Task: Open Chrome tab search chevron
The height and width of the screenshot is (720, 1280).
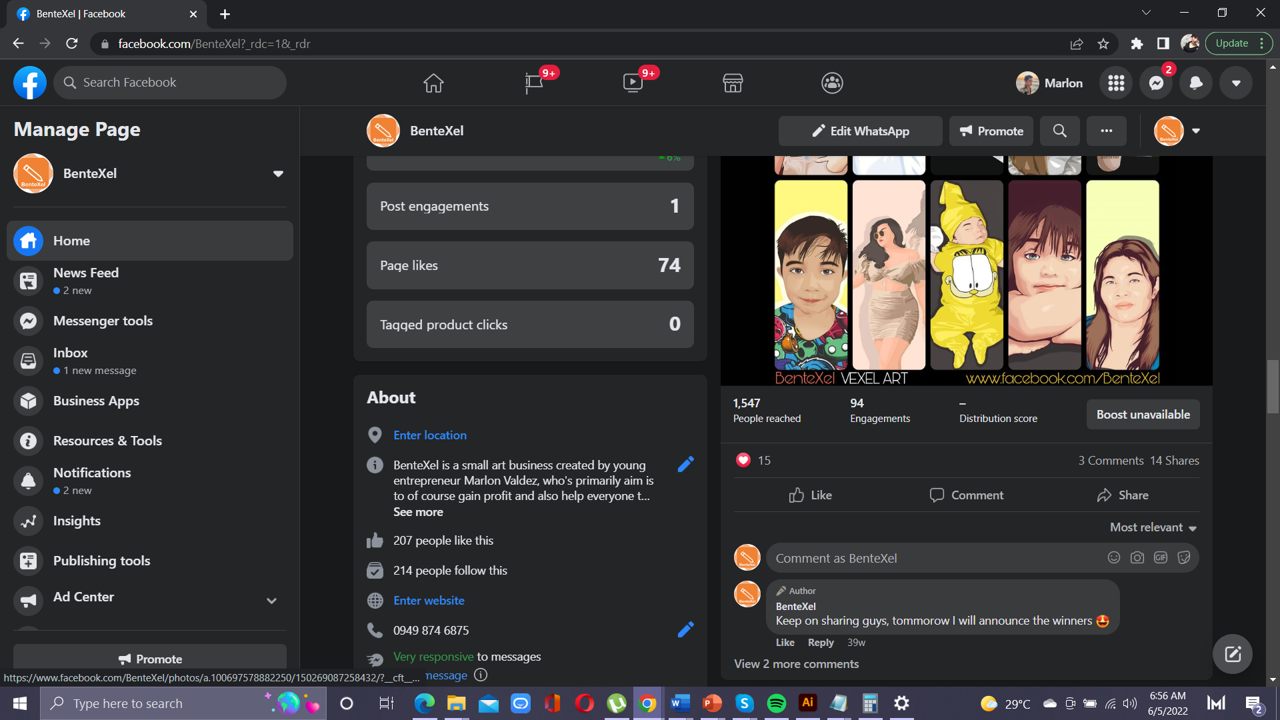Action: (x=1146, y=13)
